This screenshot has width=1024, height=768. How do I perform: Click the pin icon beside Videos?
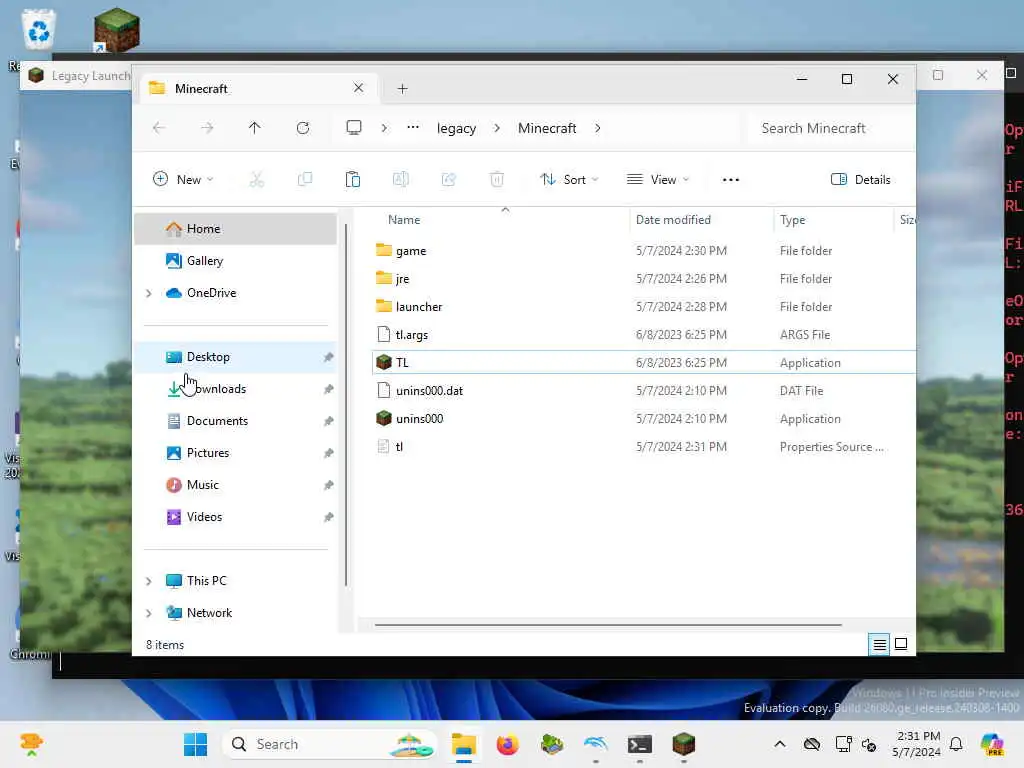coord(328,517)
